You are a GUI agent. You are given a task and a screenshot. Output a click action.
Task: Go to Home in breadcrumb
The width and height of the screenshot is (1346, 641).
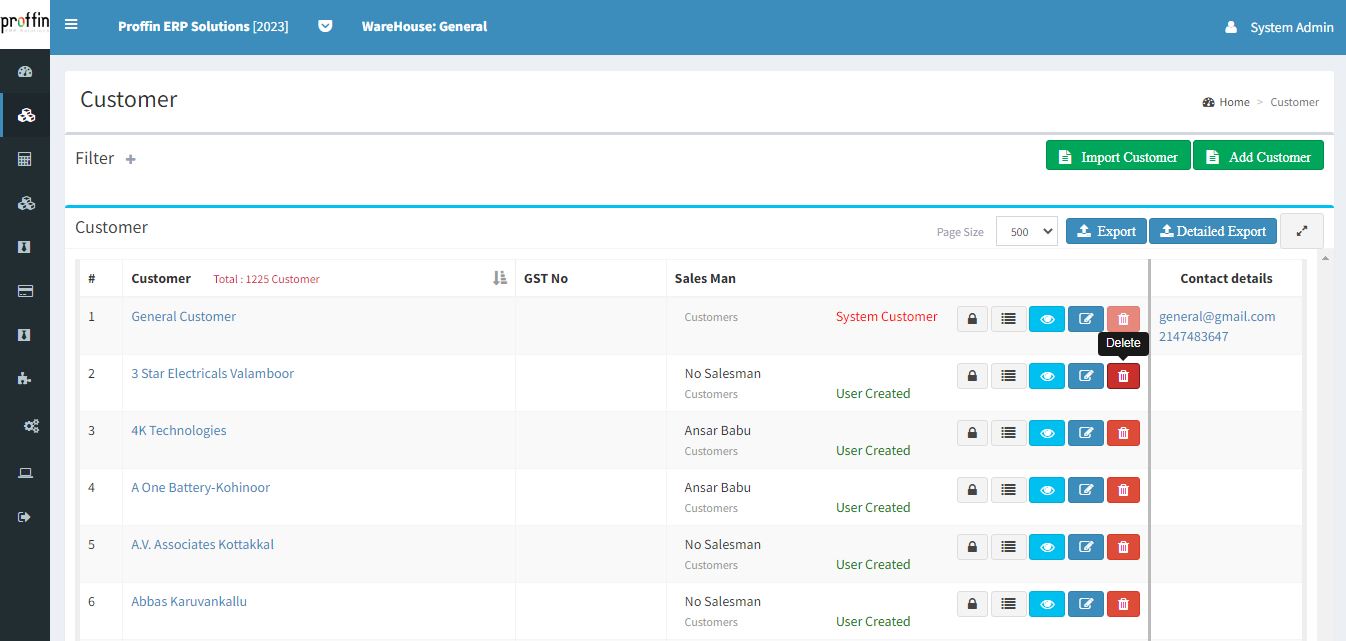point(1226,102)
